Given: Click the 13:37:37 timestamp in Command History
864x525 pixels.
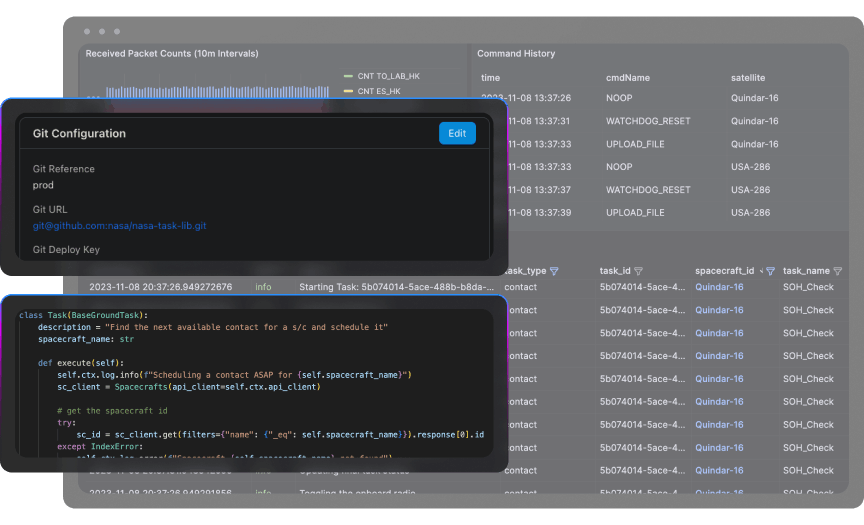Looking at the screenshot, I should [539, 190].
